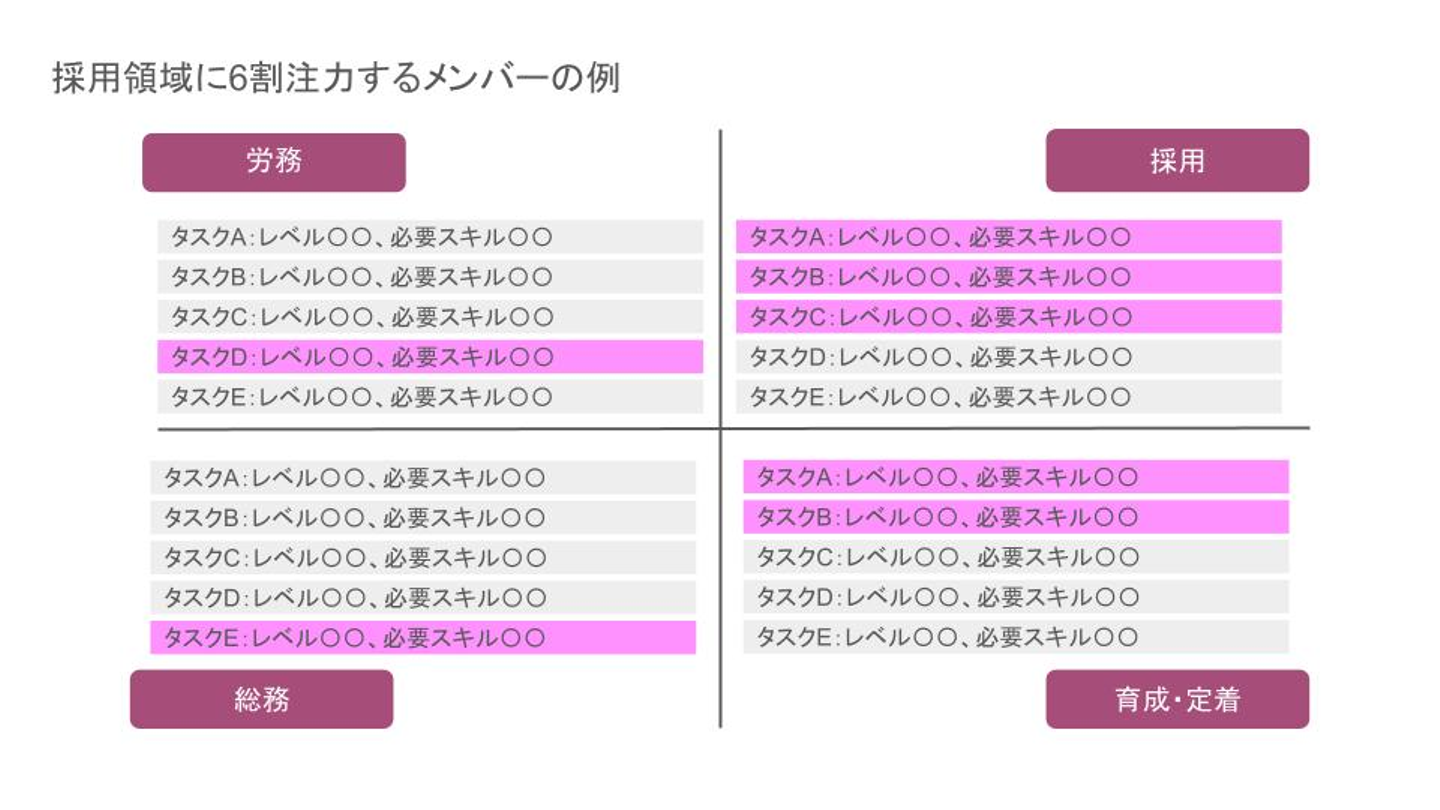Click タスクA row in the 労務 quadrant
The width and height of the screenshot is (1440, 810).
click(430, 237)
